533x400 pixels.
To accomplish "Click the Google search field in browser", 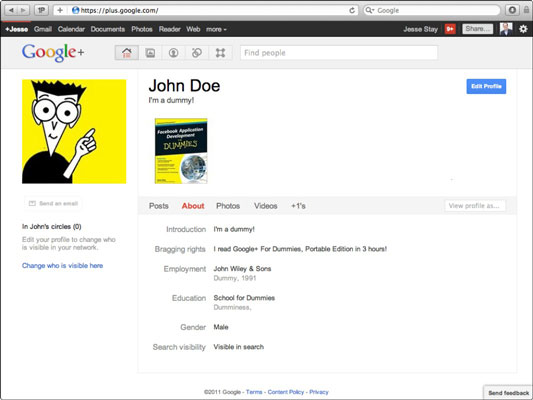I will pos(432,10).
